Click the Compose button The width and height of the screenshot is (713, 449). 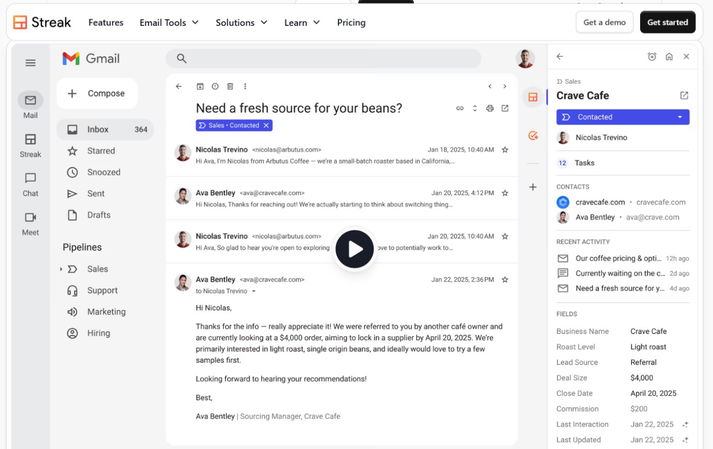[97, 94]
